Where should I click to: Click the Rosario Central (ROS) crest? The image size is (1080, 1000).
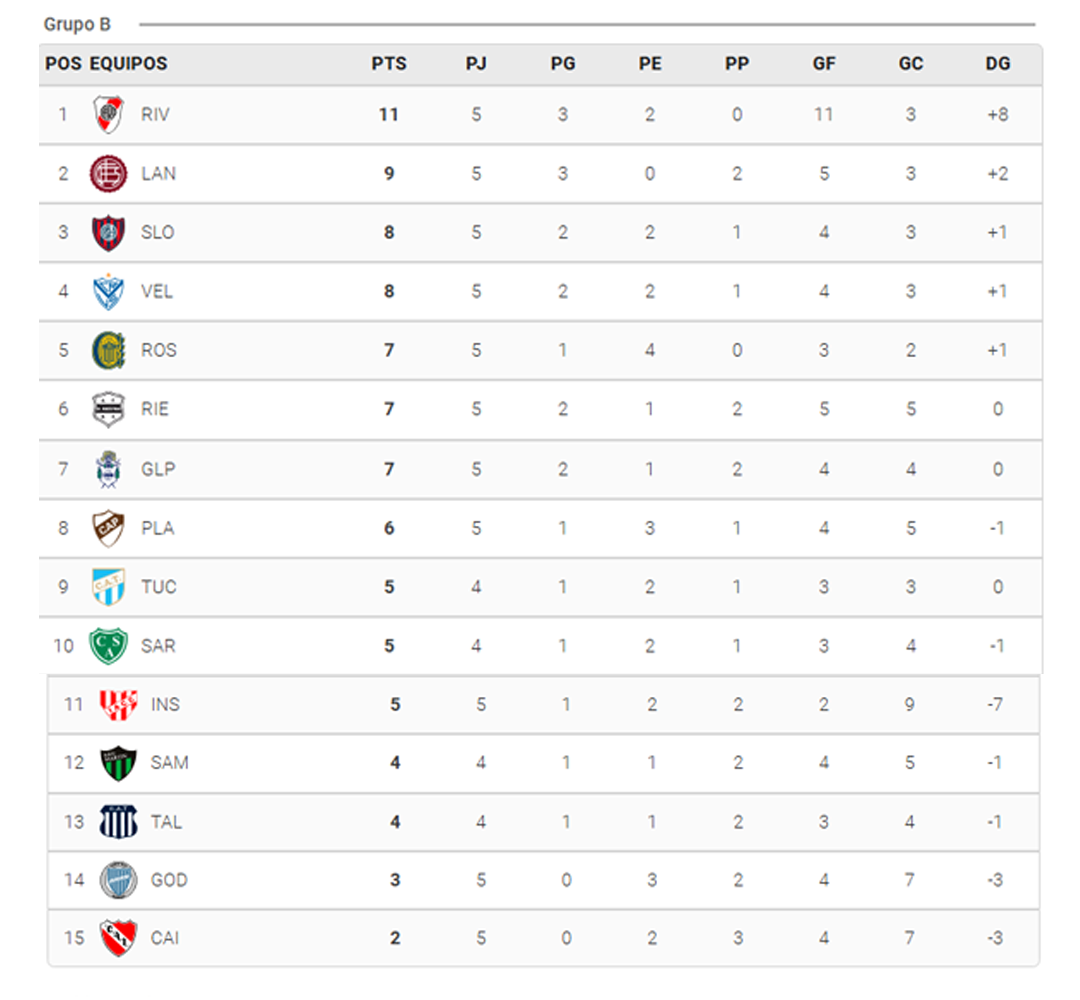coord(107,351)
